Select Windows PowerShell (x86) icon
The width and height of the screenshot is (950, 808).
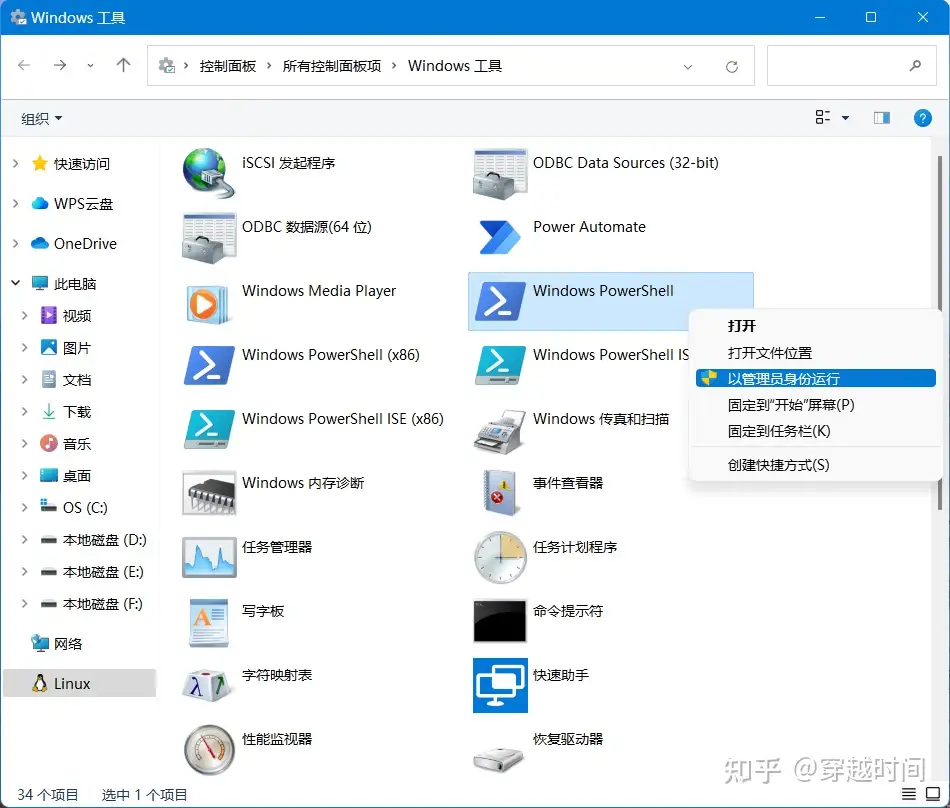pyautogui.click(x=208, y=365)
